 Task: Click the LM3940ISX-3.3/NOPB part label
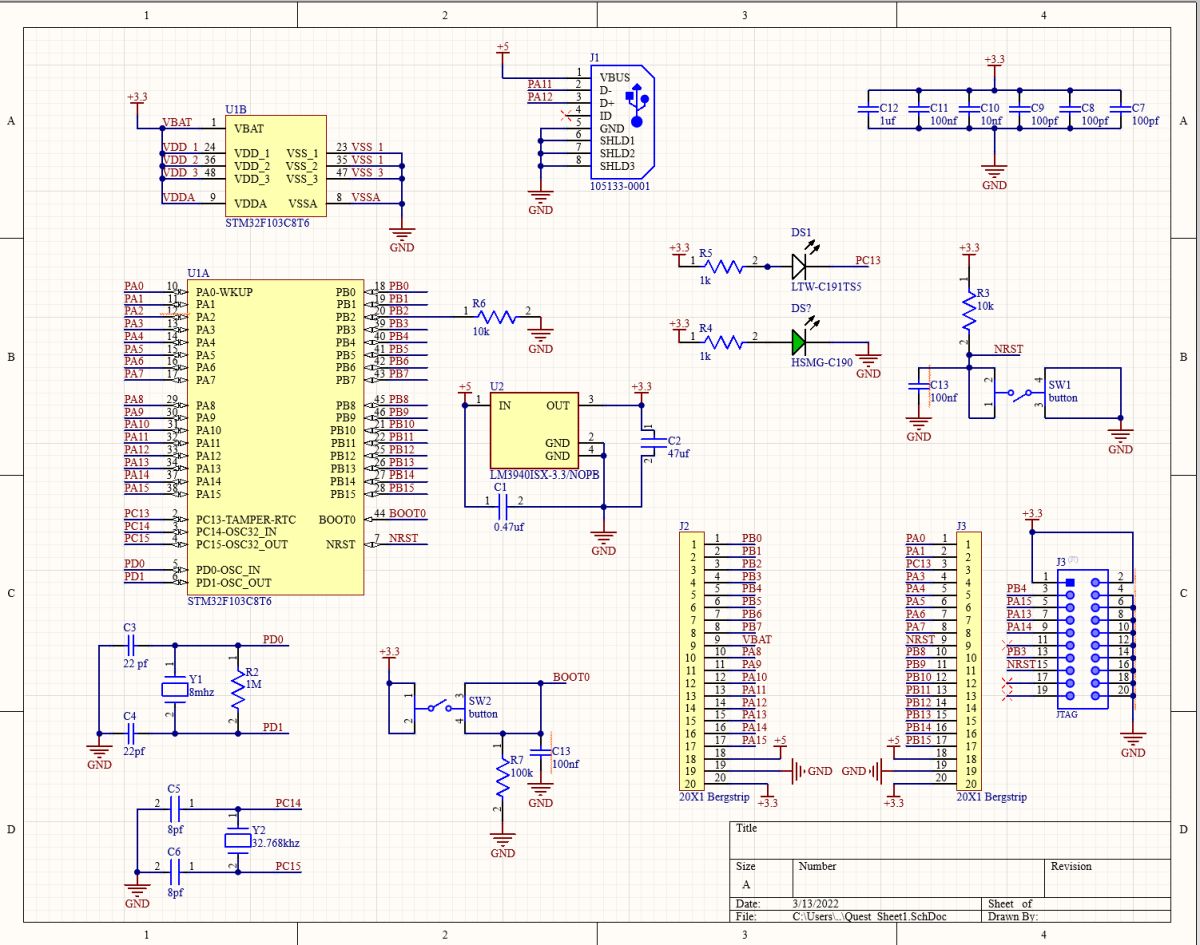(x=544, y=476)
